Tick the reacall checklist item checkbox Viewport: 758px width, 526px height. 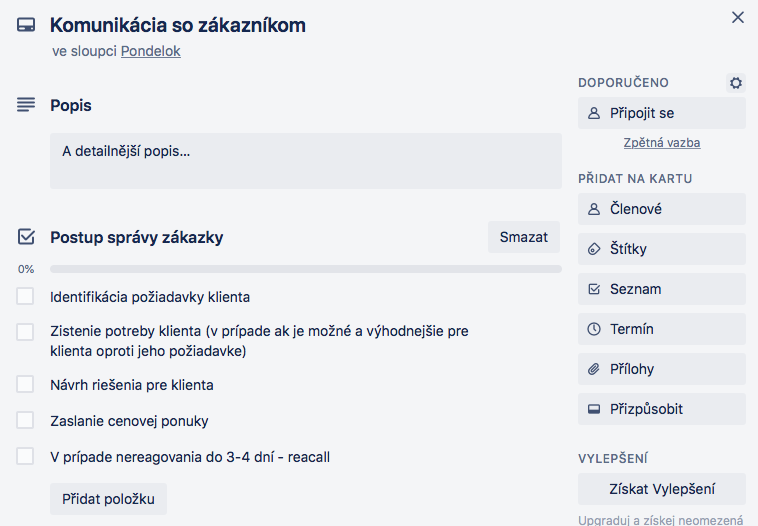coord(25,456)
